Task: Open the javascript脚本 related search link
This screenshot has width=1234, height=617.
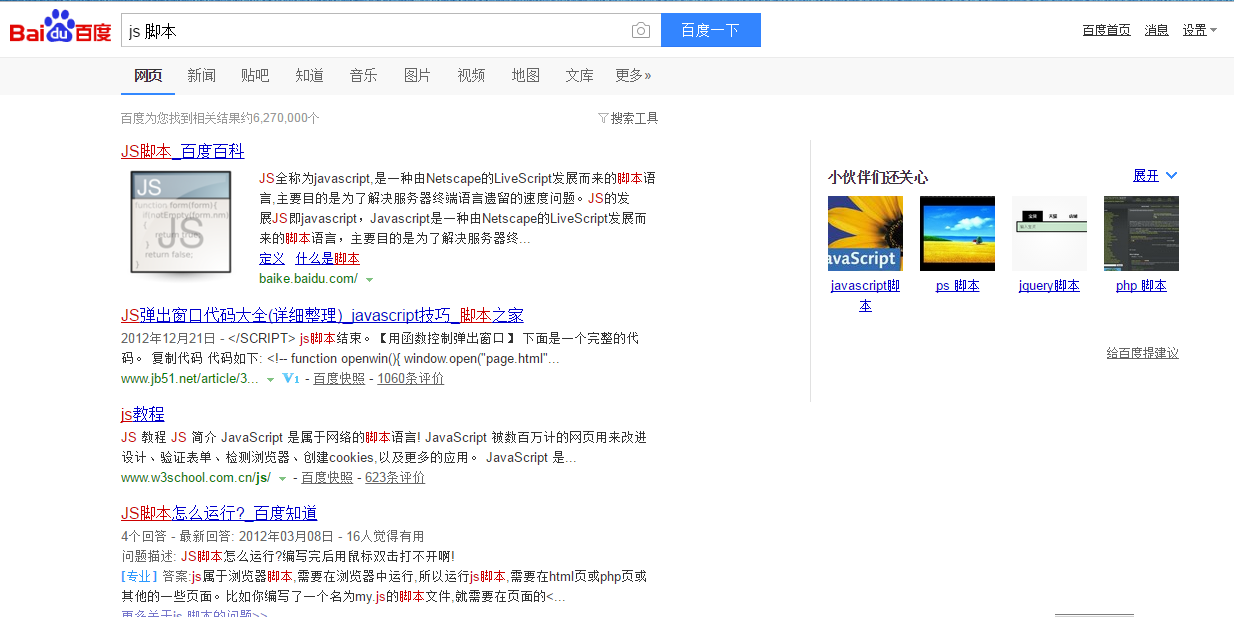Action: (865, 296)
